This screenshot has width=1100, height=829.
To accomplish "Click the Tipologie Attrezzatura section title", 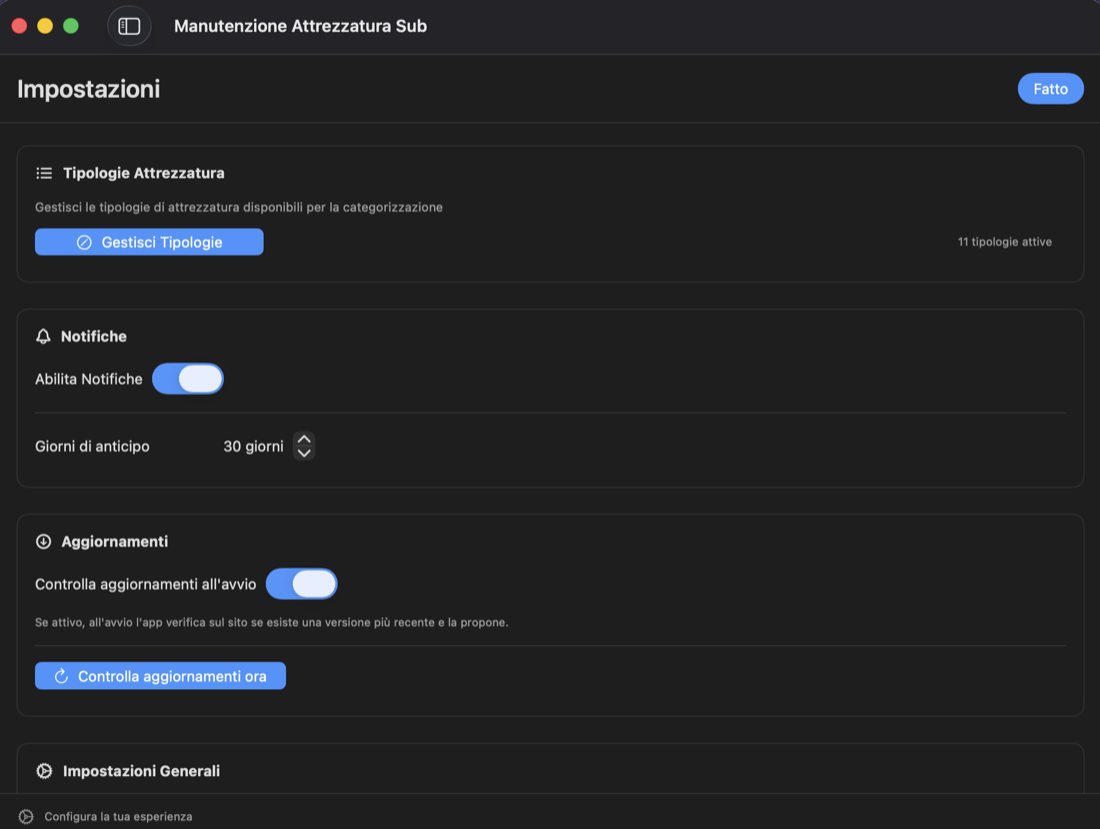I will 144,173.
